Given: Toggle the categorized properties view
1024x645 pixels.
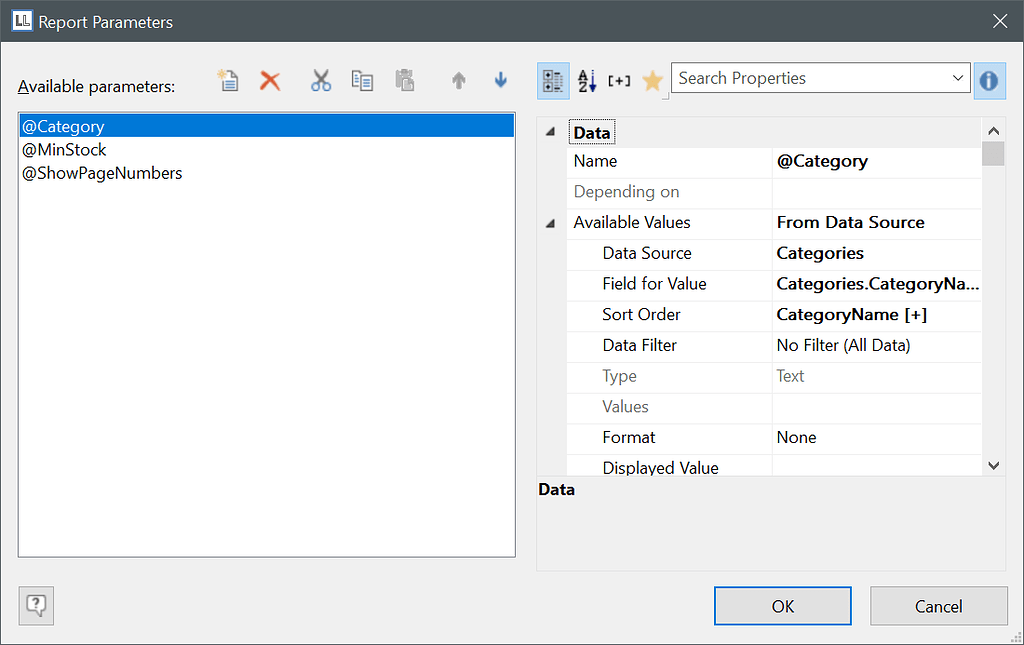Looking at the screenshot, I should 553,80.
